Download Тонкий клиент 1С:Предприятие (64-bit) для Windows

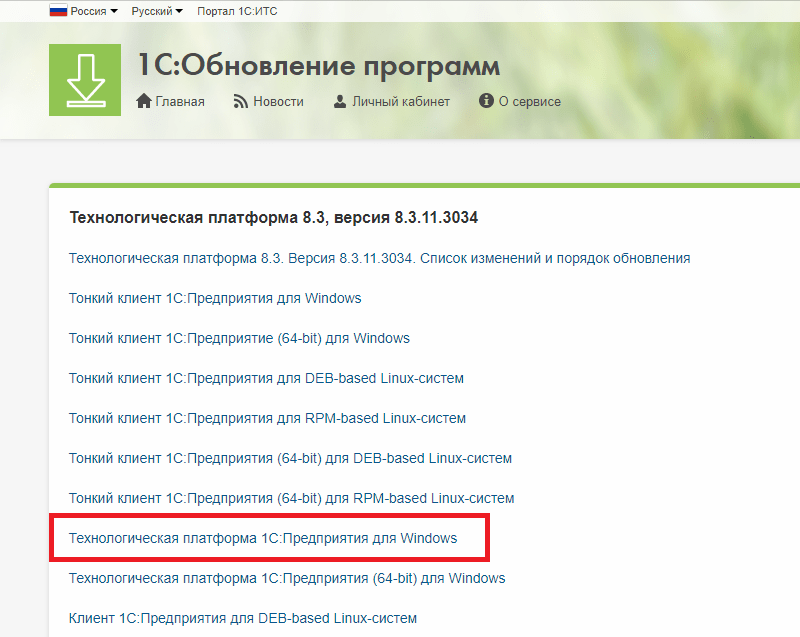tap(239, 338)
